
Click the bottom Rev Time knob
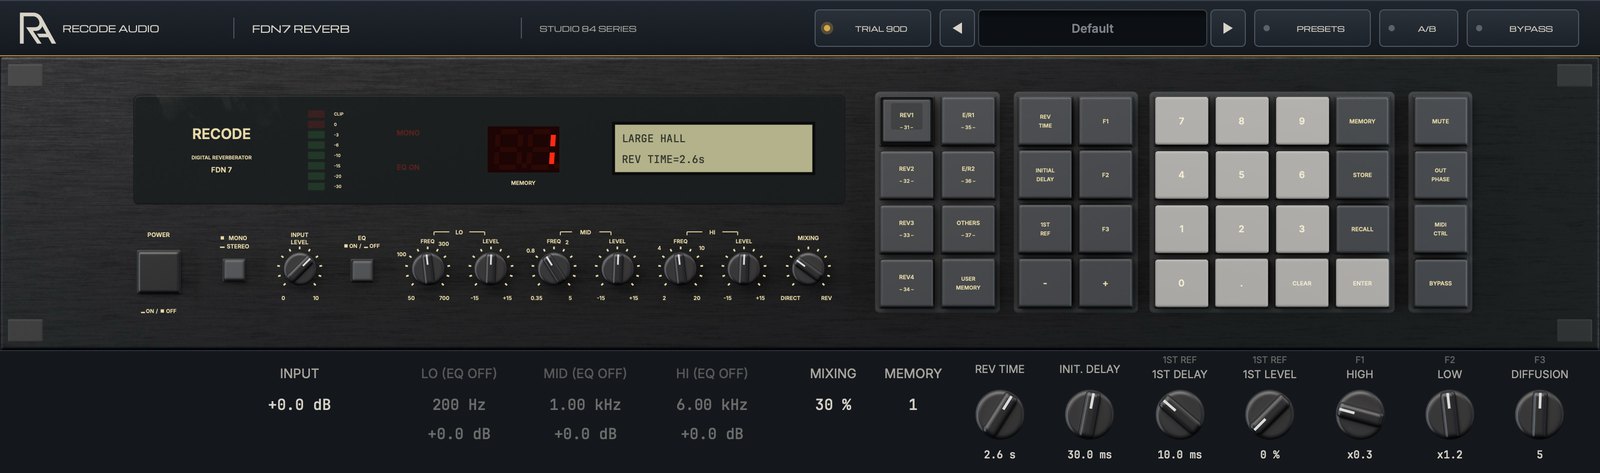coord(999,414)
